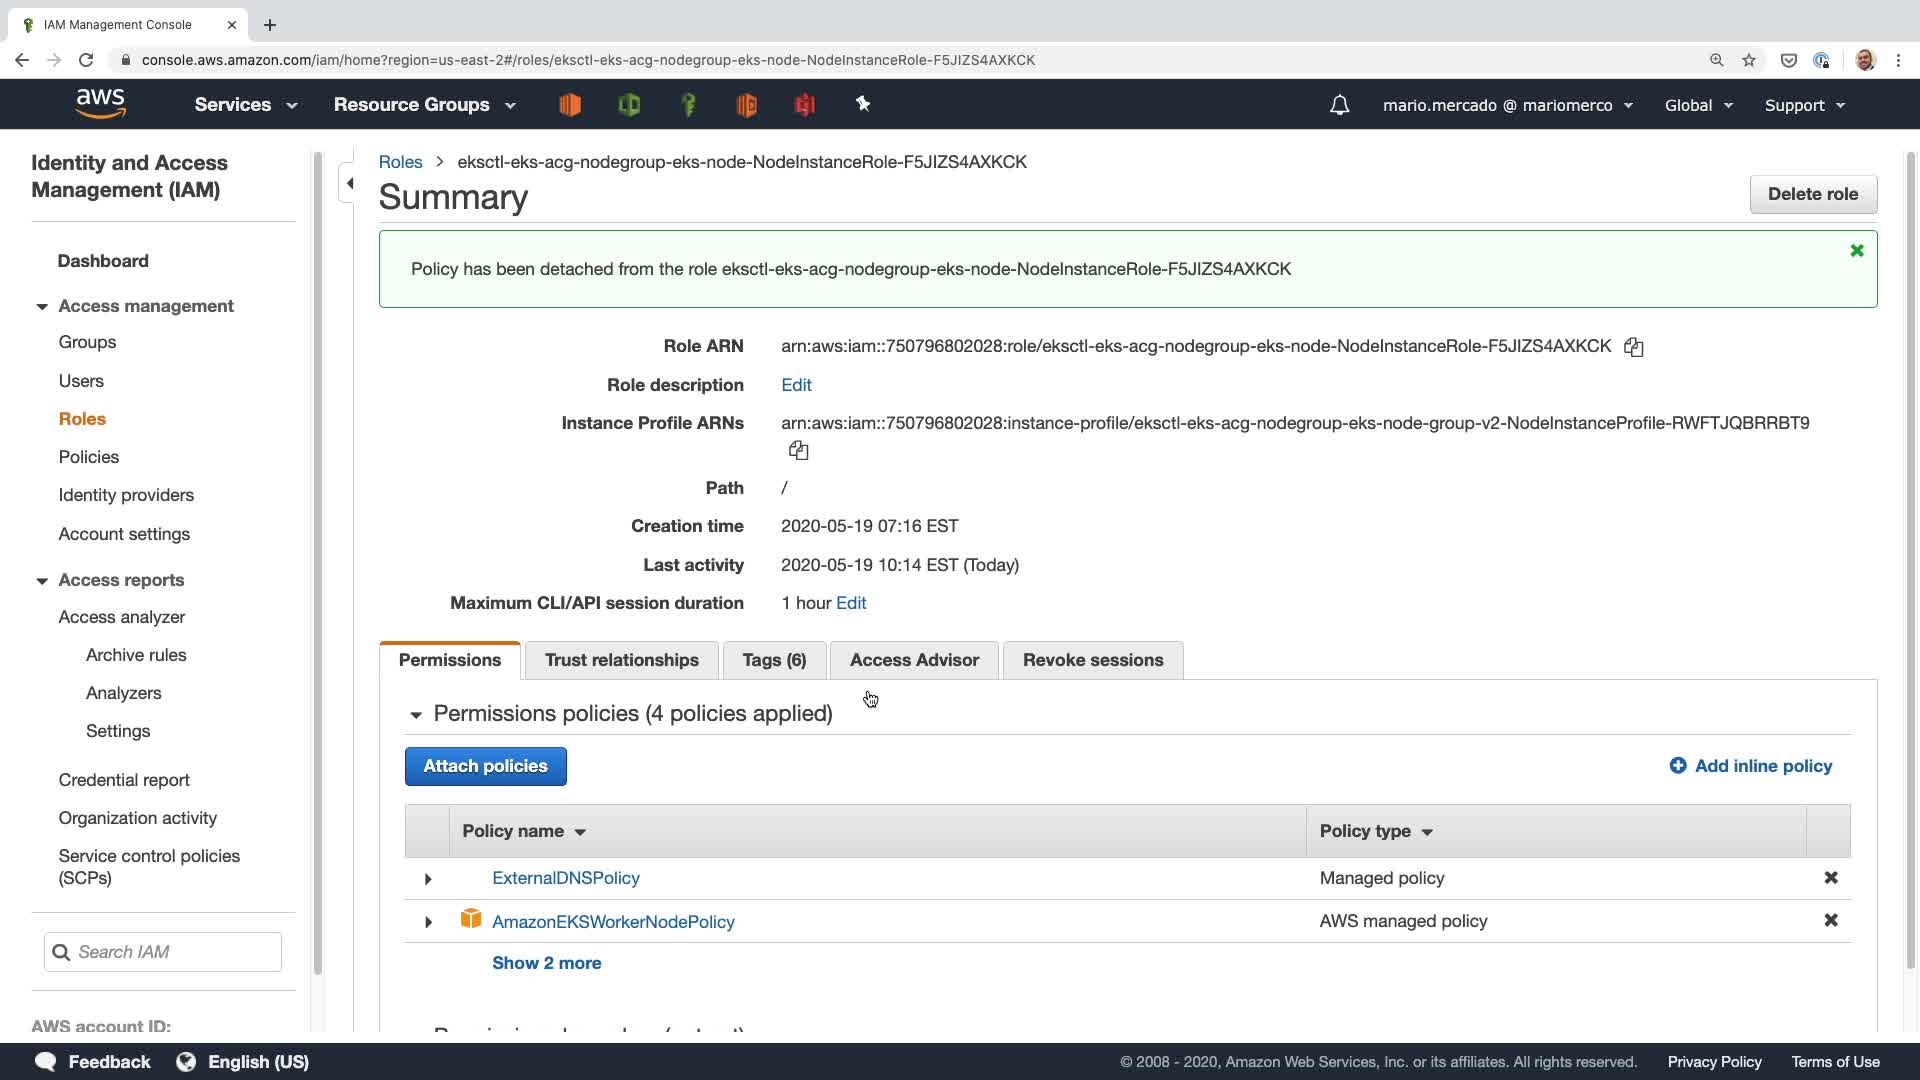Click the Show 2 more link

[546, 963]
